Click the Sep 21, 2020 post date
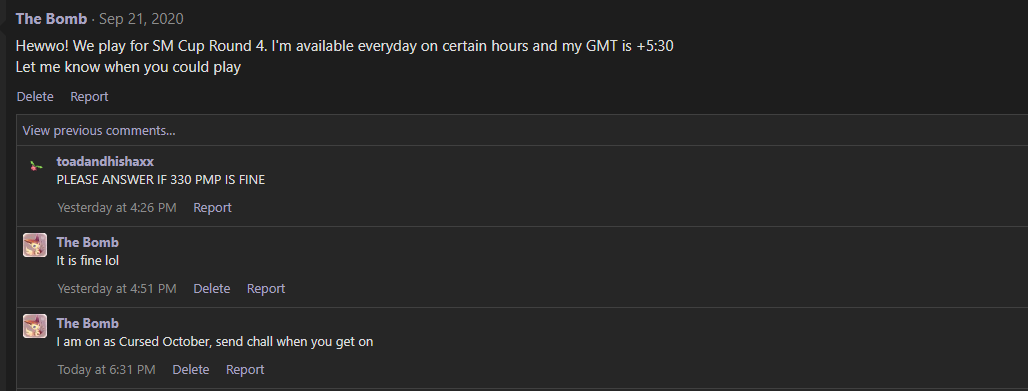 tap(141, 19)
